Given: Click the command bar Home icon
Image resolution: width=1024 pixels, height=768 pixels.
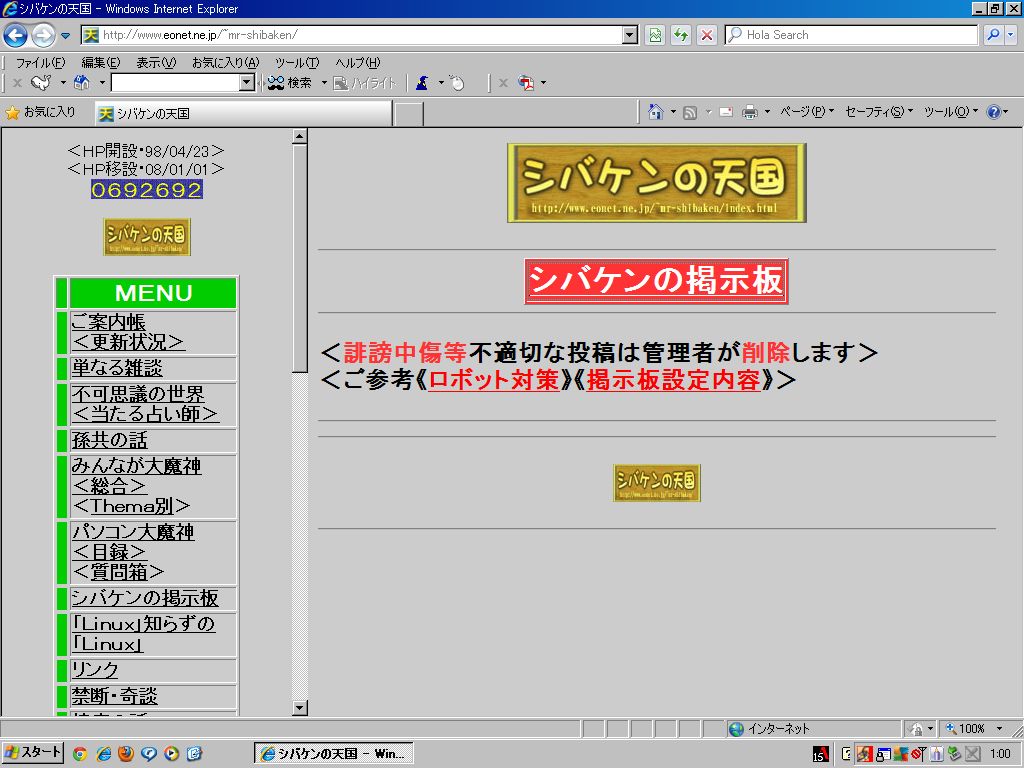Looking at the screenshot, I should (x=656, y=112).
